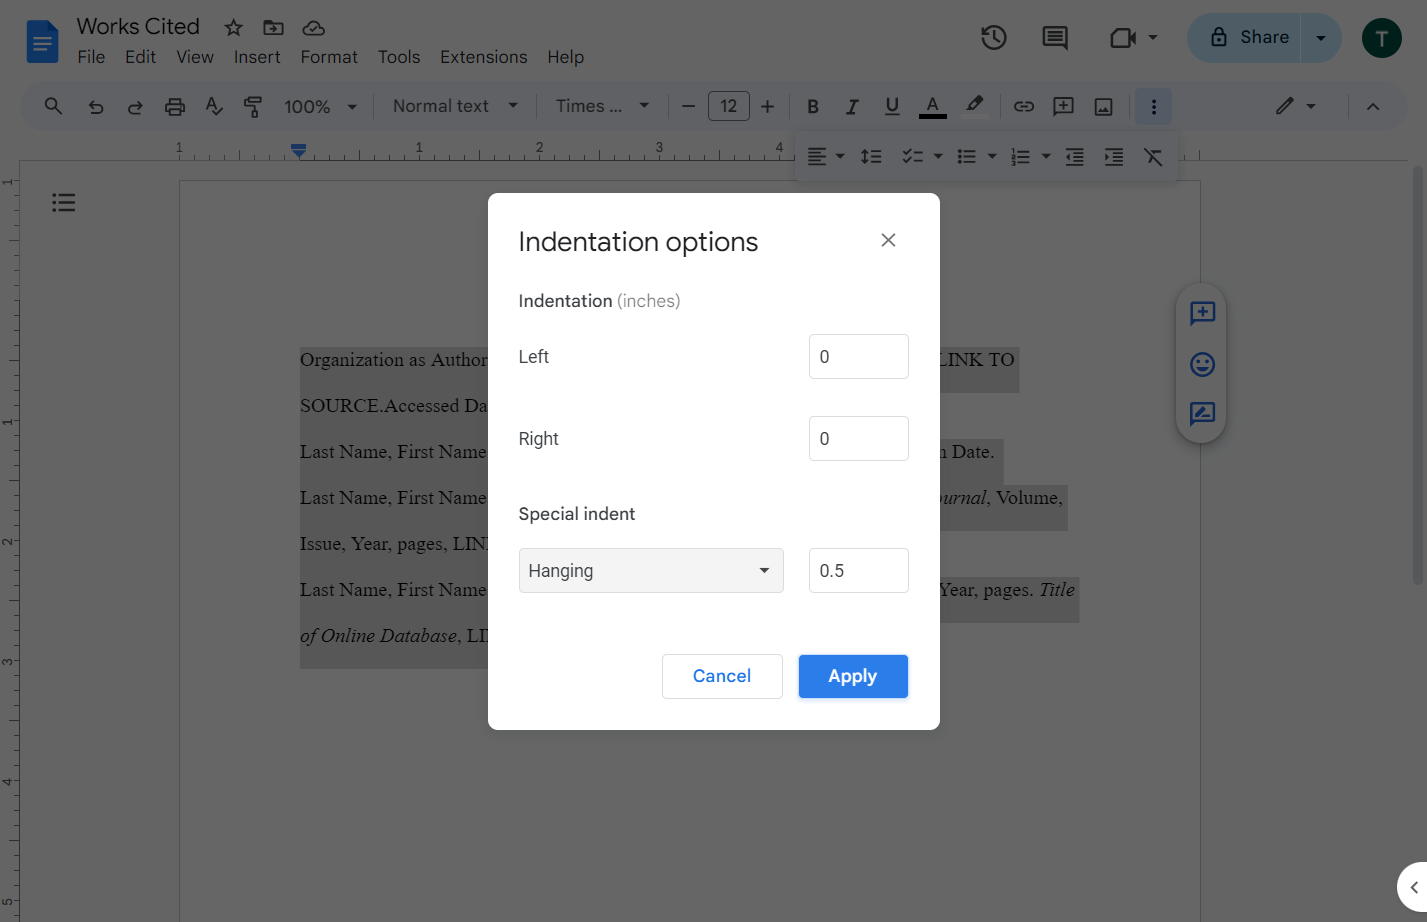Open the Special indent Hanging dropdown
The height and width of the screenshot is (922, 1427).
pos(651,570)
